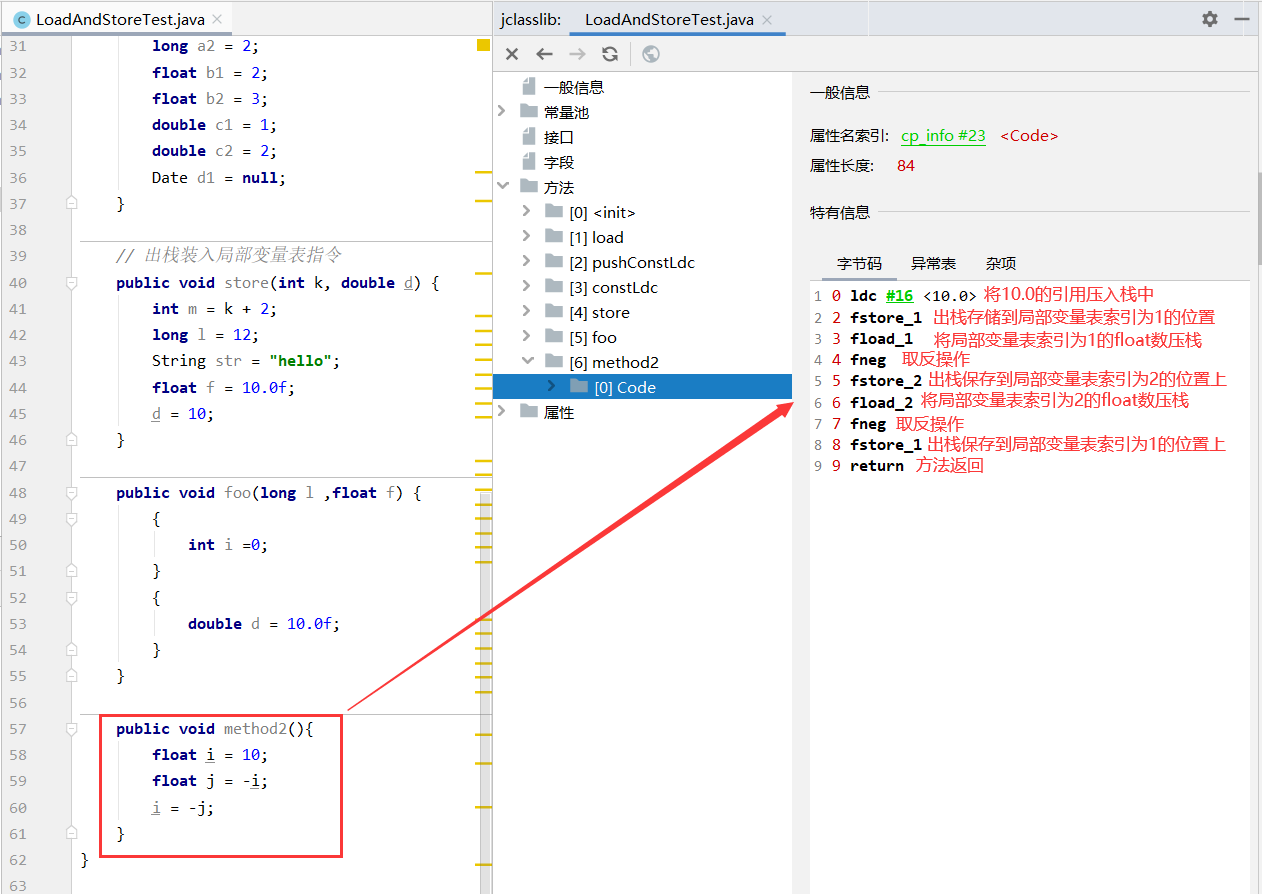Open the cp_info #23 link
This screenshot has height=894, width=1262.
click(x=943, y=136)
